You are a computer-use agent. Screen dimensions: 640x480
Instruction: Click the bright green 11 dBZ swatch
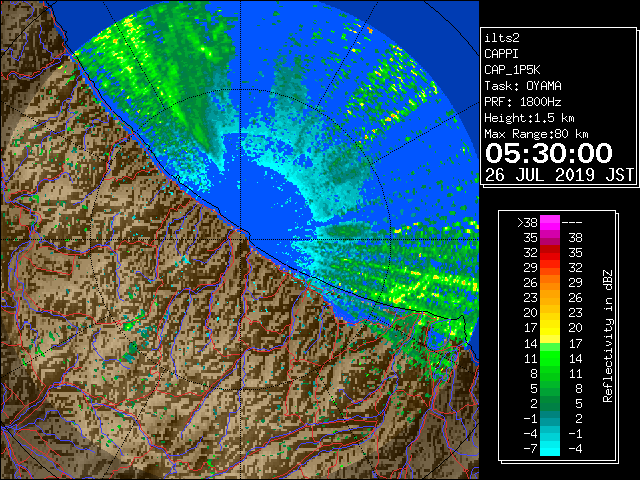[550, 358]
